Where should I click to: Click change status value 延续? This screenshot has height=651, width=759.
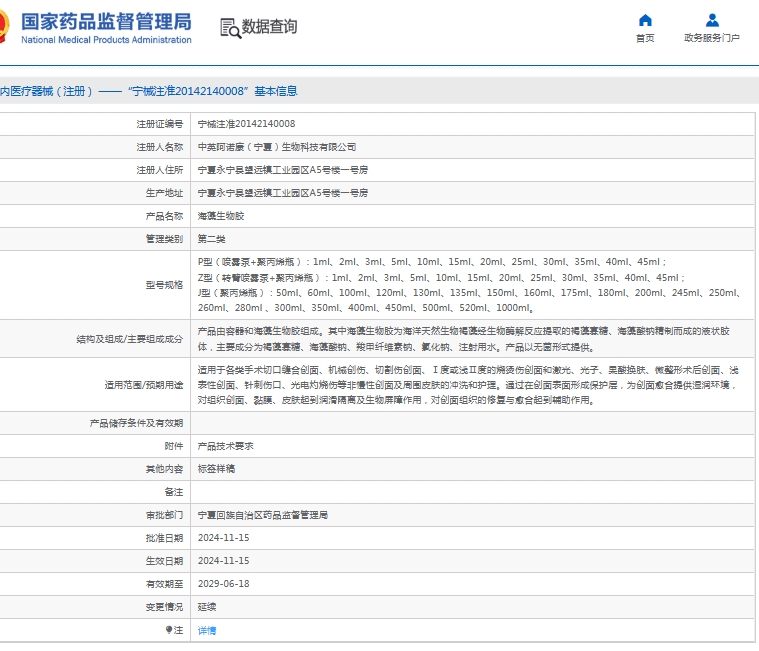(207, 606)
